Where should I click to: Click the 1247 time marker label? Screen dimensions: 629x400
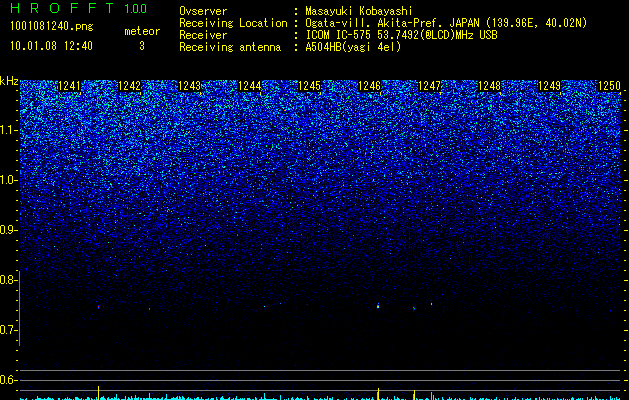[429, 86]
